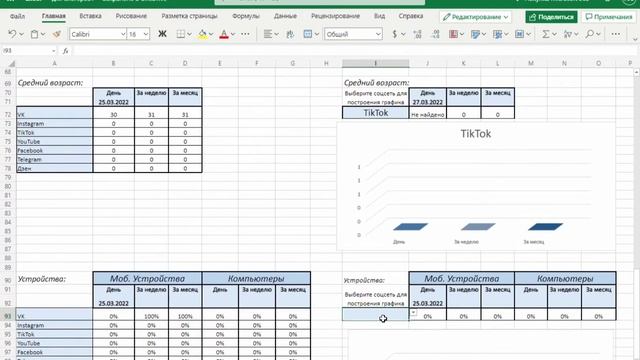Image resolution: width=640 pixels, height=360 pixels.
Task: Expand the borders dropdown arrow
Action: click(189, 34)
